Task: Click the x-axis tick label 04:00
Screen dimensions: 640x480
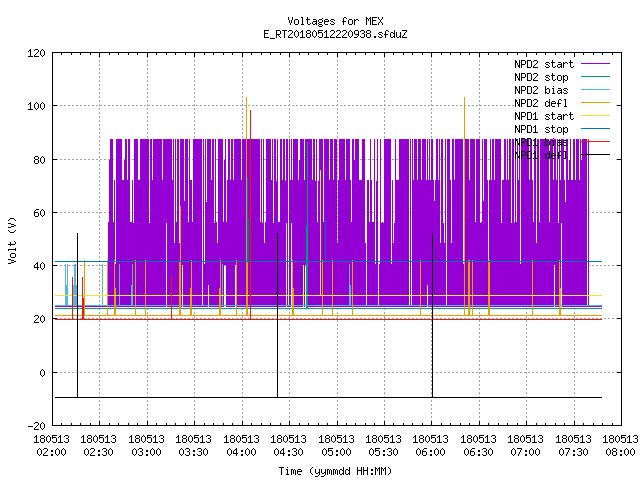Action: [x=242, y=453]
